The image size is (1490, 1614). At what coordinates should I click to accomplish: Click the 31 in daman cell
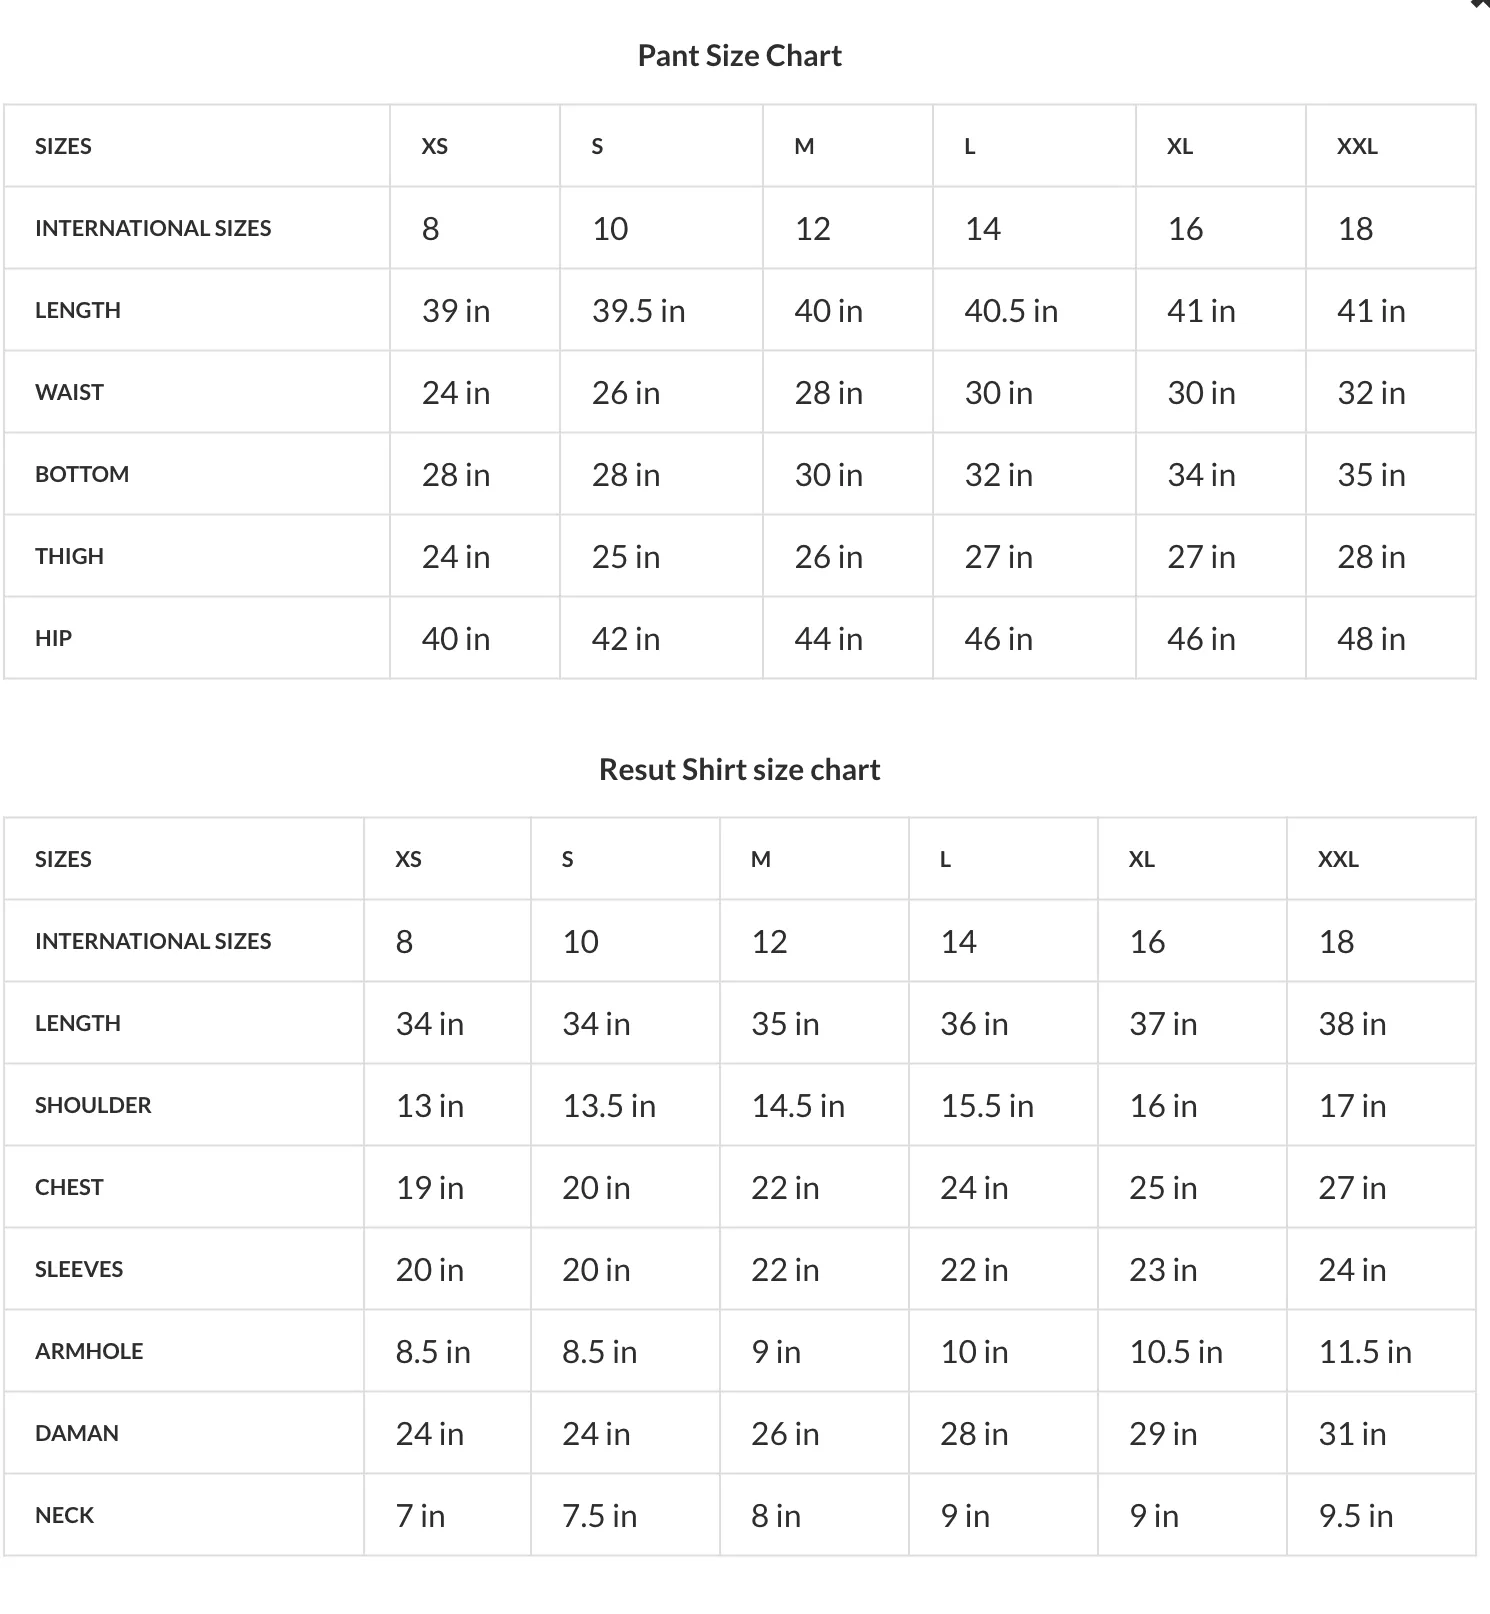coord(1352,1434)
